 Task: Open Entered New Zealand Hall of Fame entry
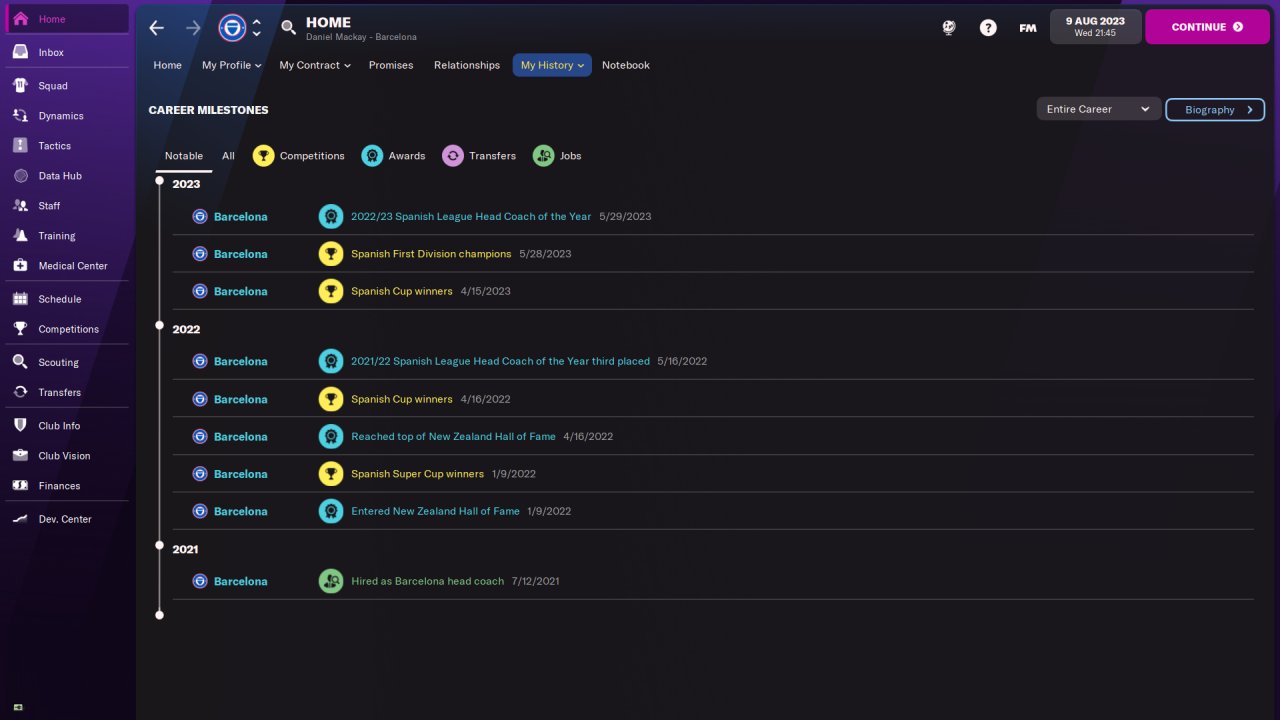(435, 511)
